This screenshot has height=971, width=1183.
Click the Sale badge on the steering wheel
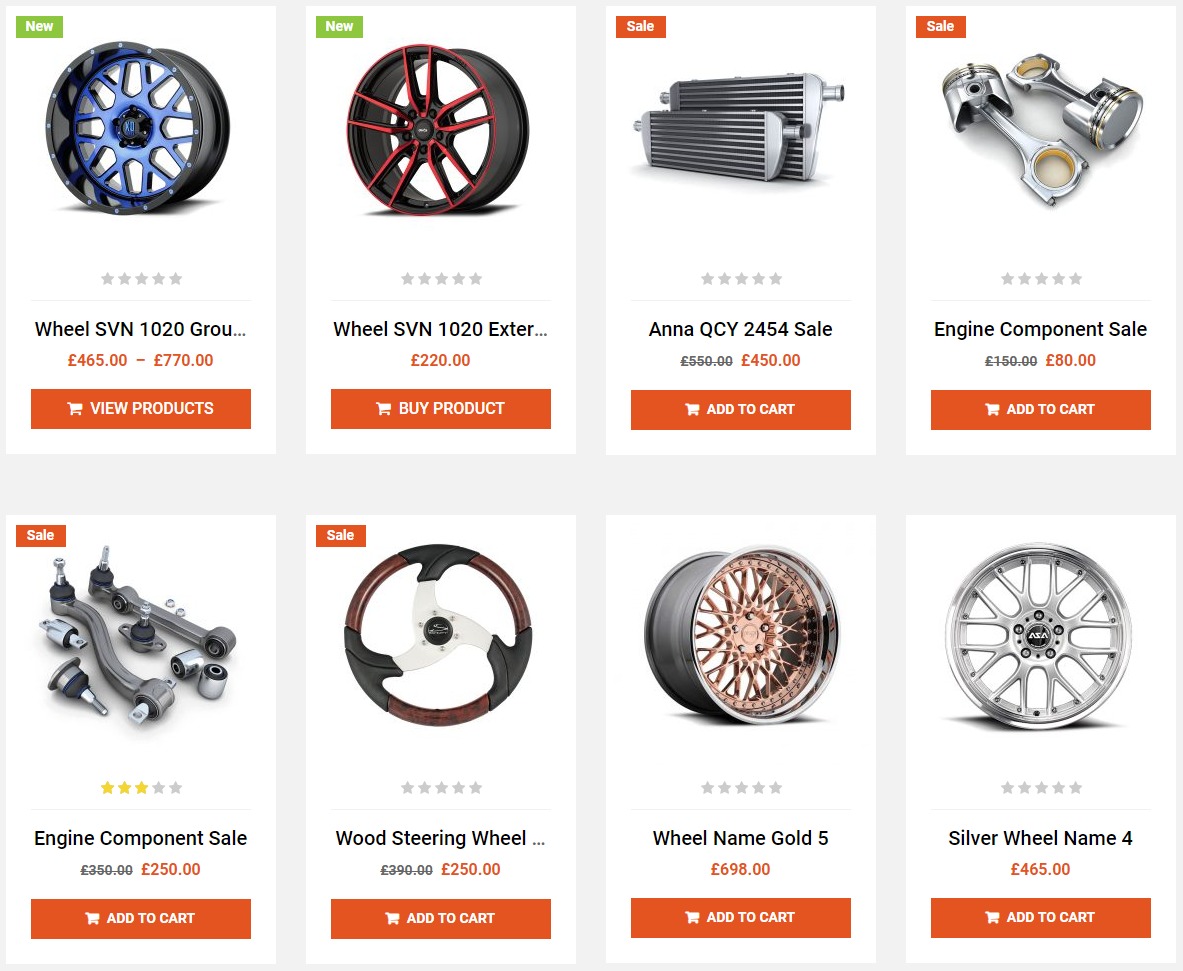[x=340, y=536]
